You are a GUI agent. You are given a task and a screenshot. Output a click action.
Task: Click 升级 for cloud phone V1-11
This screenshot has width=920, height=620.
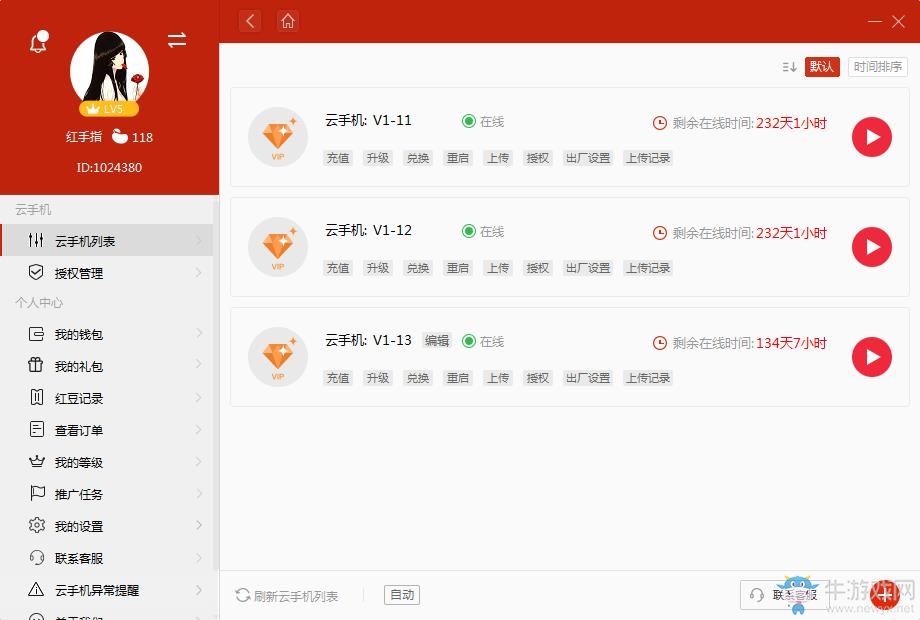pos(378,158)
